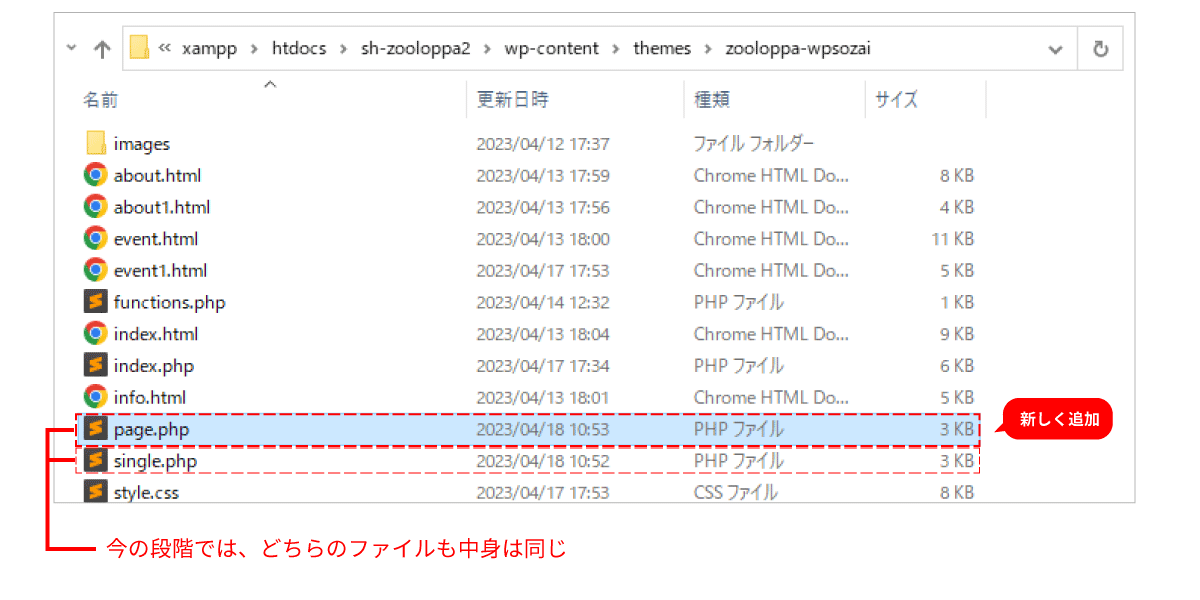Open the recent locations dropdown chevron

coord(70,48)
